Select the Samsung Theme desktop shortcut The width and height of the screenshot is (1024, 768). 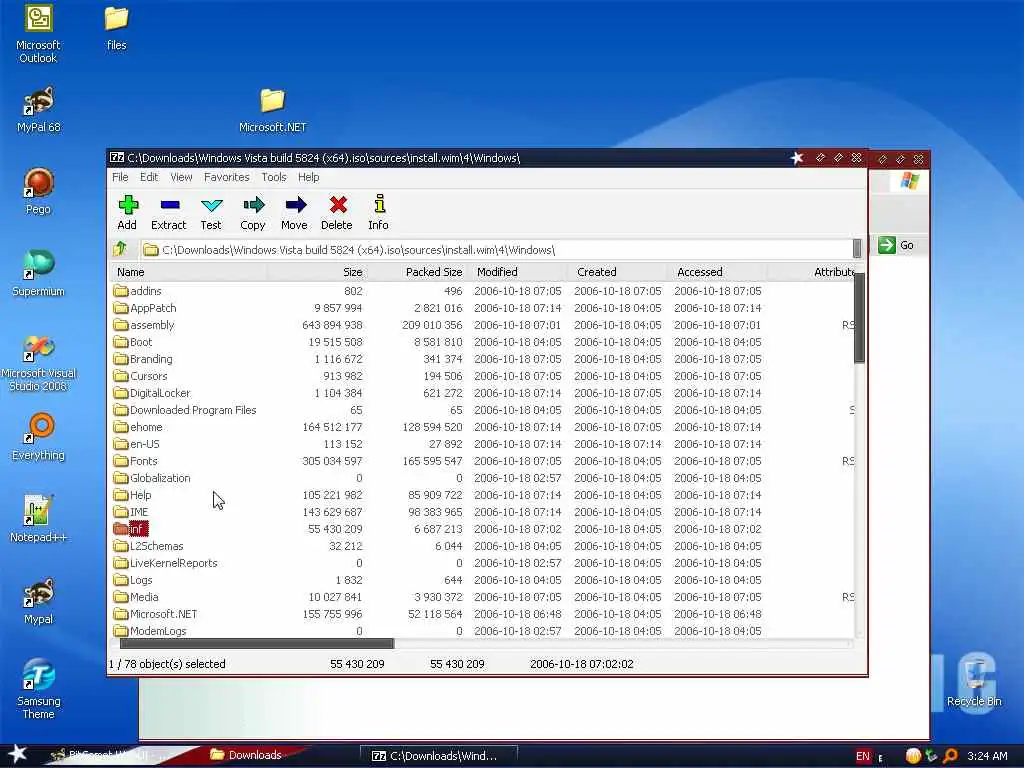pos(39,689)
